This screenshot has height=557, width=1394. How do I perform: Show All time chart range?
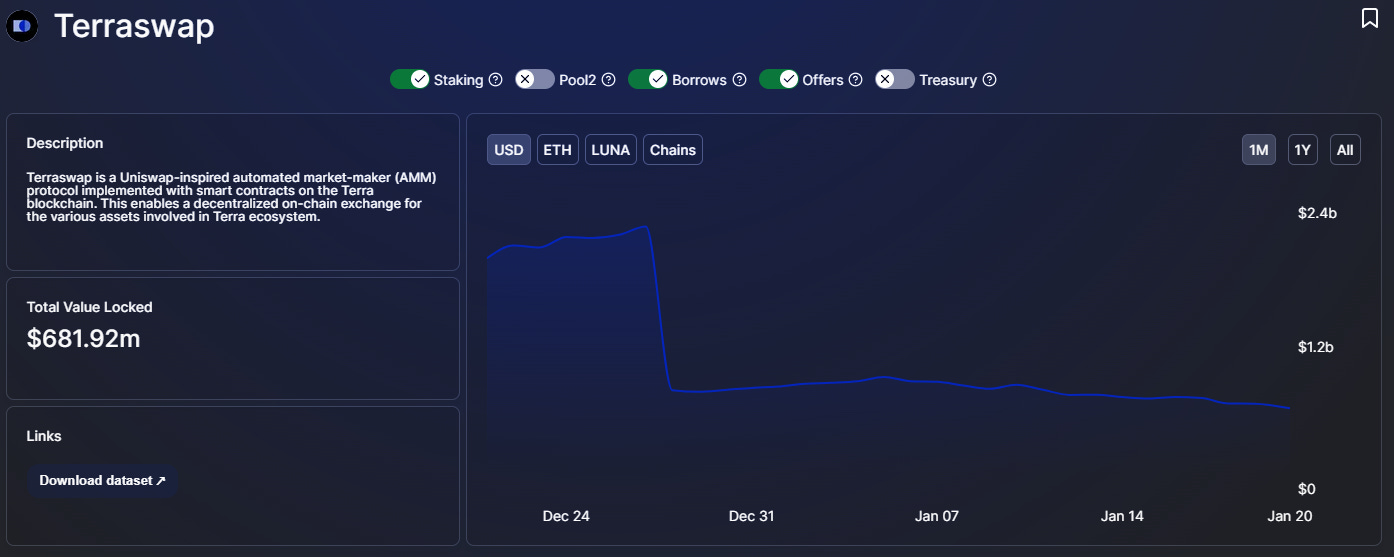click(x=1345, y=150)
